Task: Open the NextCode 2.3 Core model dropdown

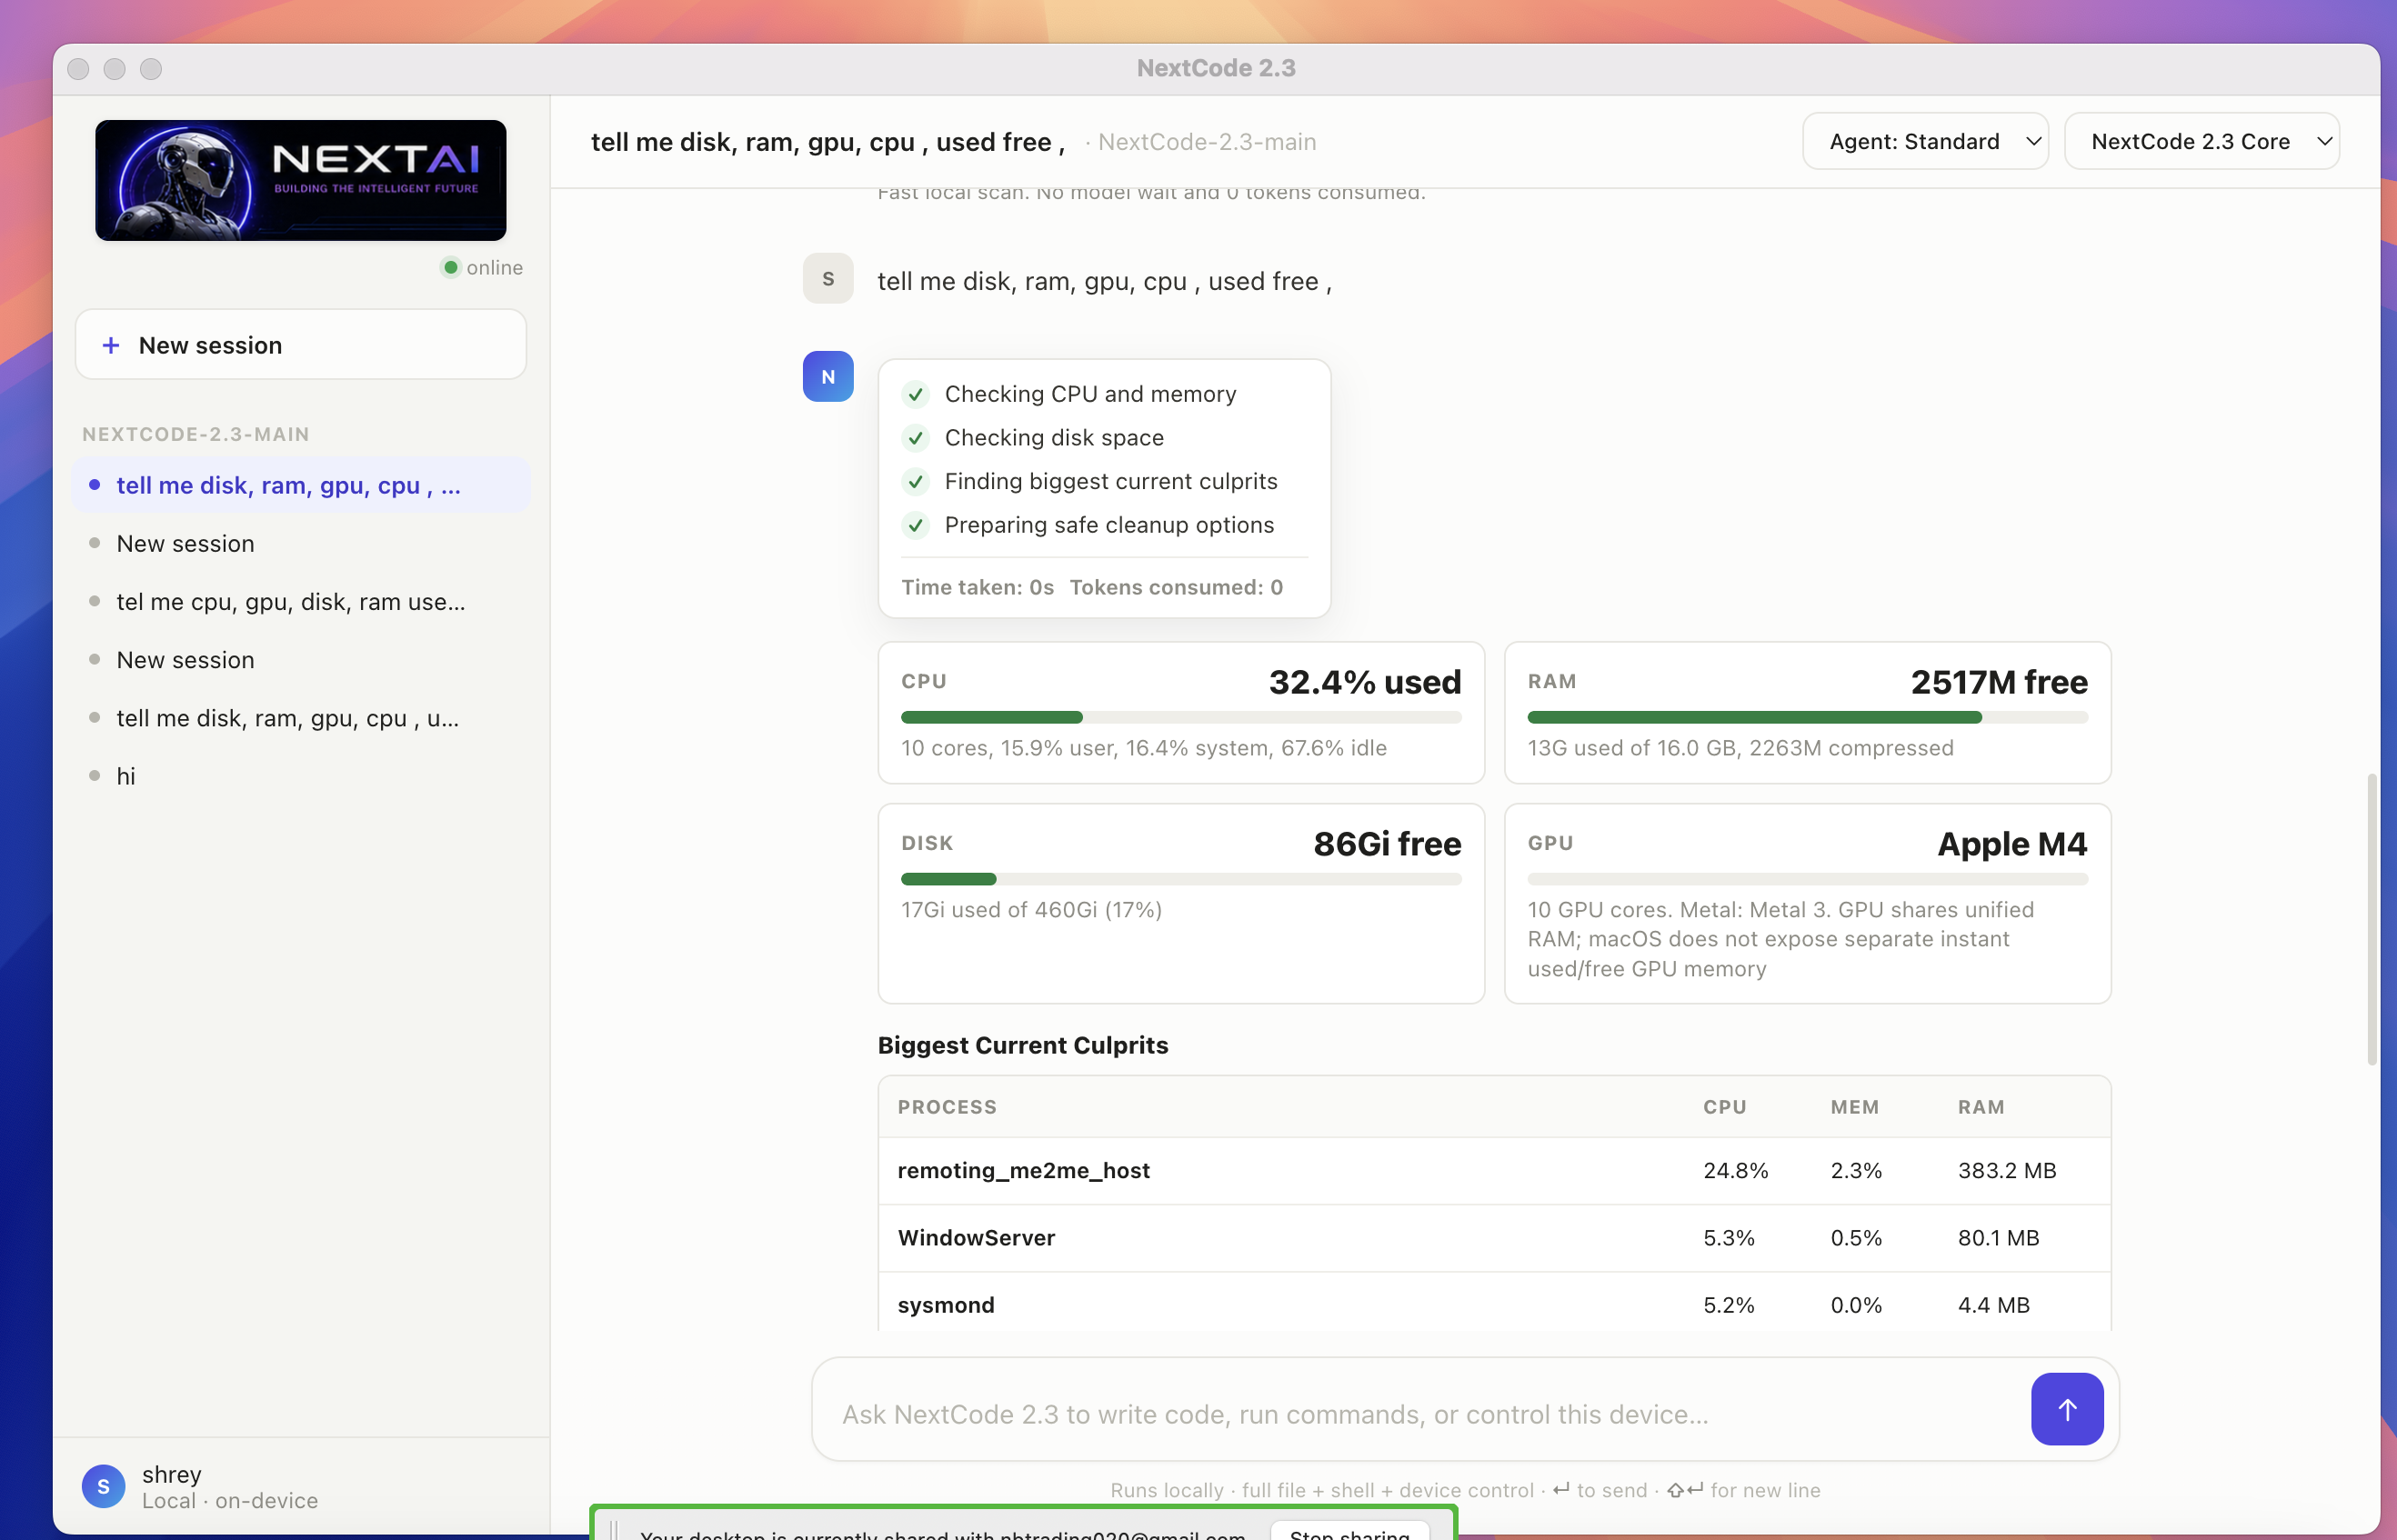Action: click(x=2201, y=141)
